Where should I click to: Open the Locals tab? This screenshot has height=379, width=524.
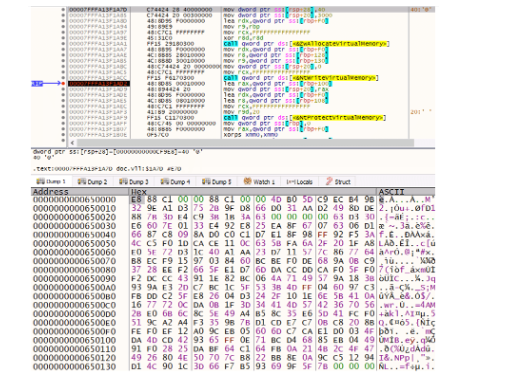(299, 181)
